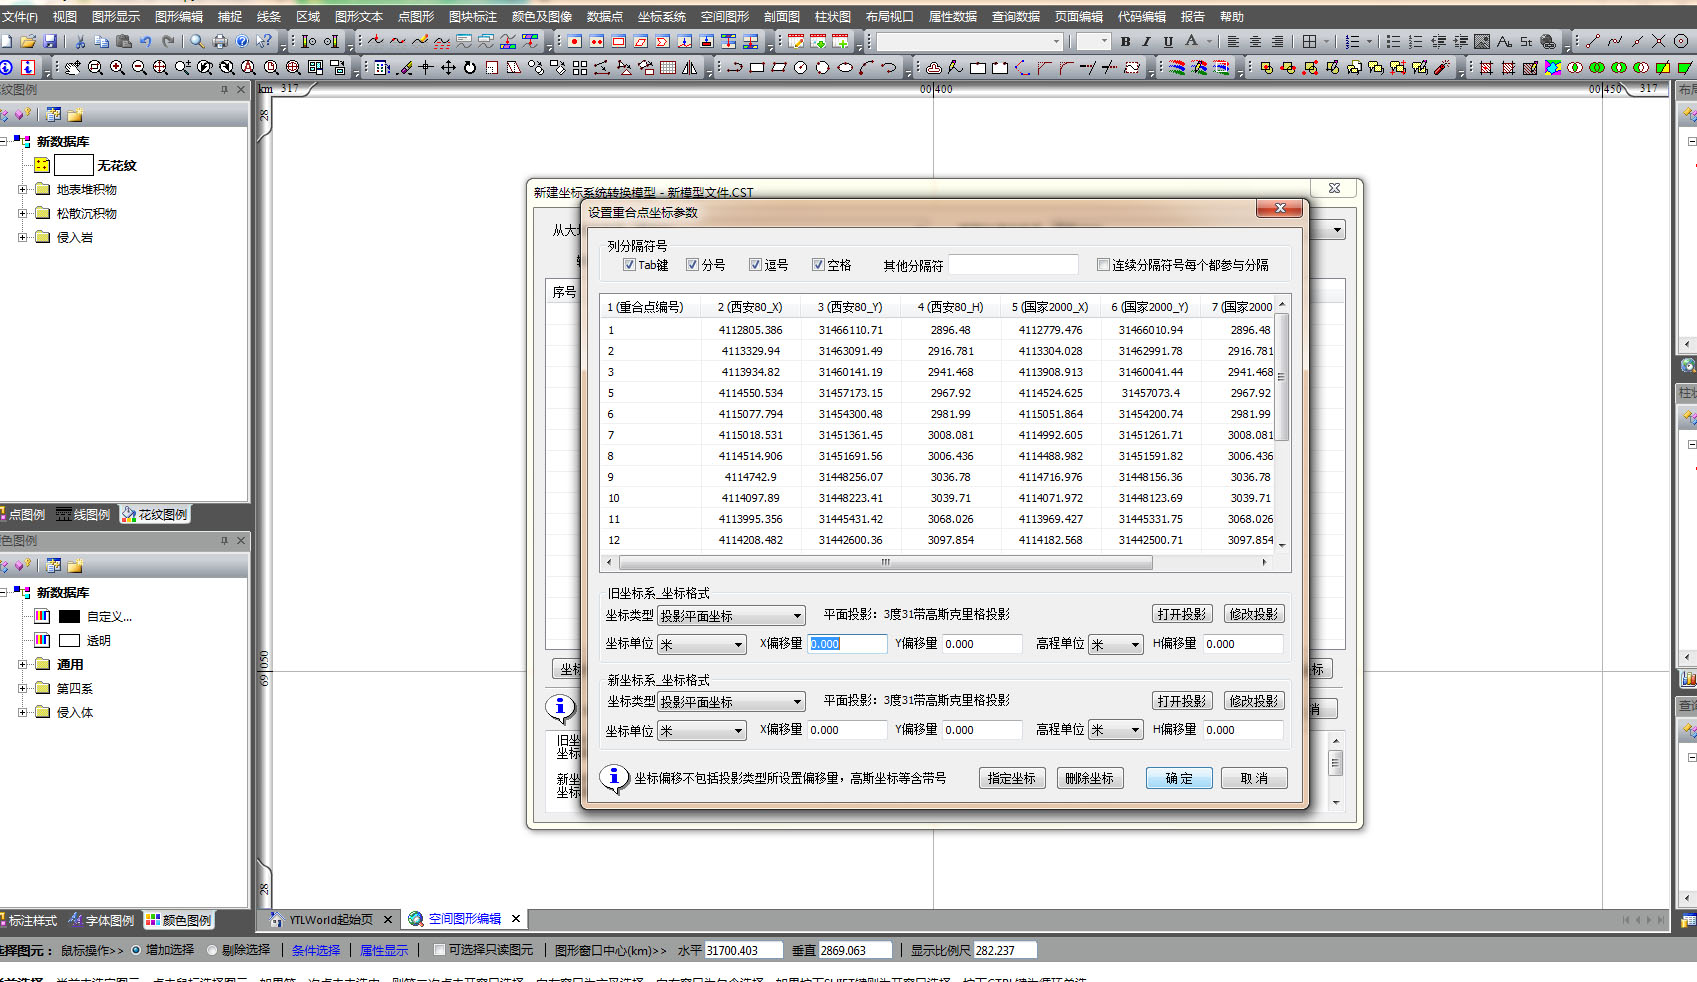Select the 剔除选择 radio button
The image size is (1697, 982).
pos(212,950)
